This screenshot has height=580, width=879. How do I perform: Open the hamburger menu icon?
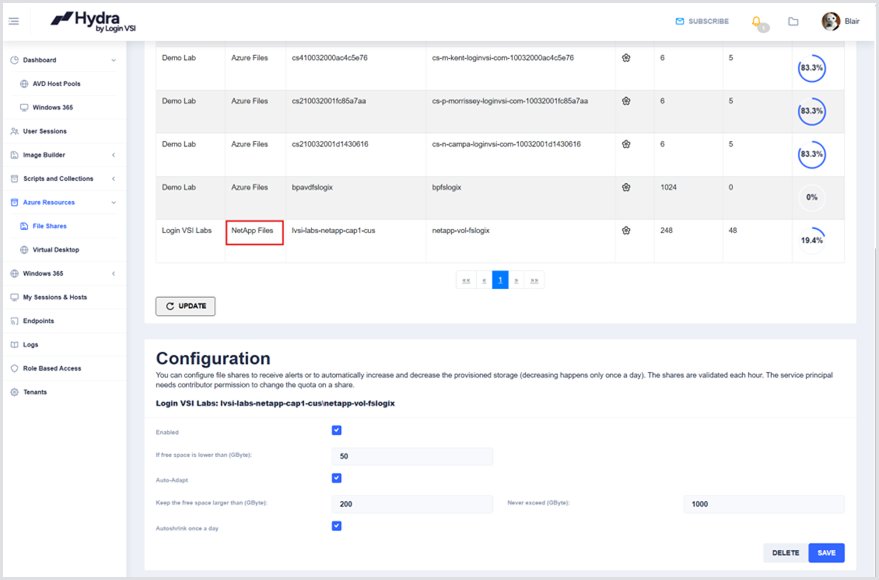[13, 21]
